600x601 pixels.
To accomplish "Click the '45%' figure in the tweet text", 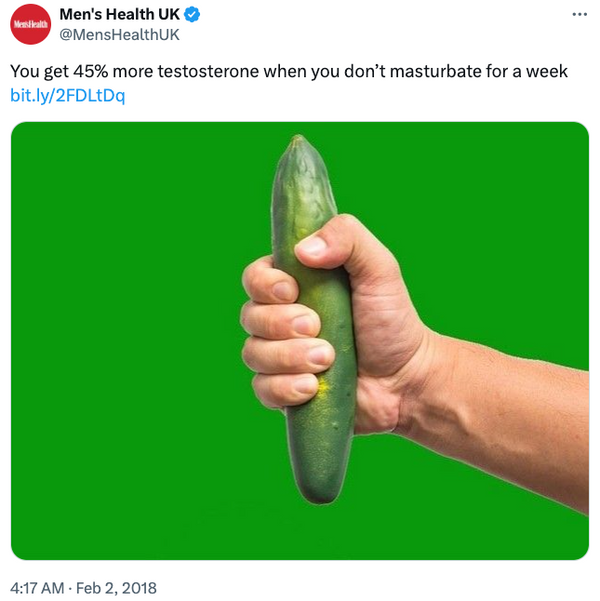I will pos(90,71).
